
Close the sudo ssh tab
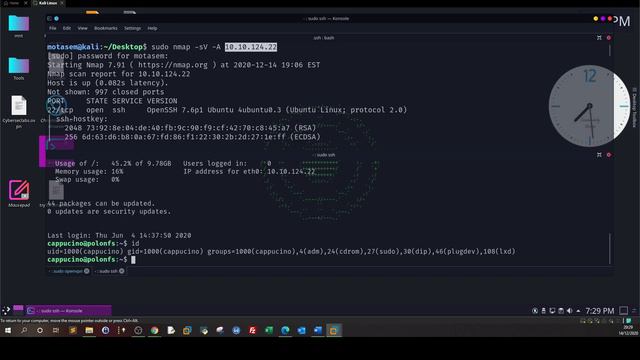point(122,271)
